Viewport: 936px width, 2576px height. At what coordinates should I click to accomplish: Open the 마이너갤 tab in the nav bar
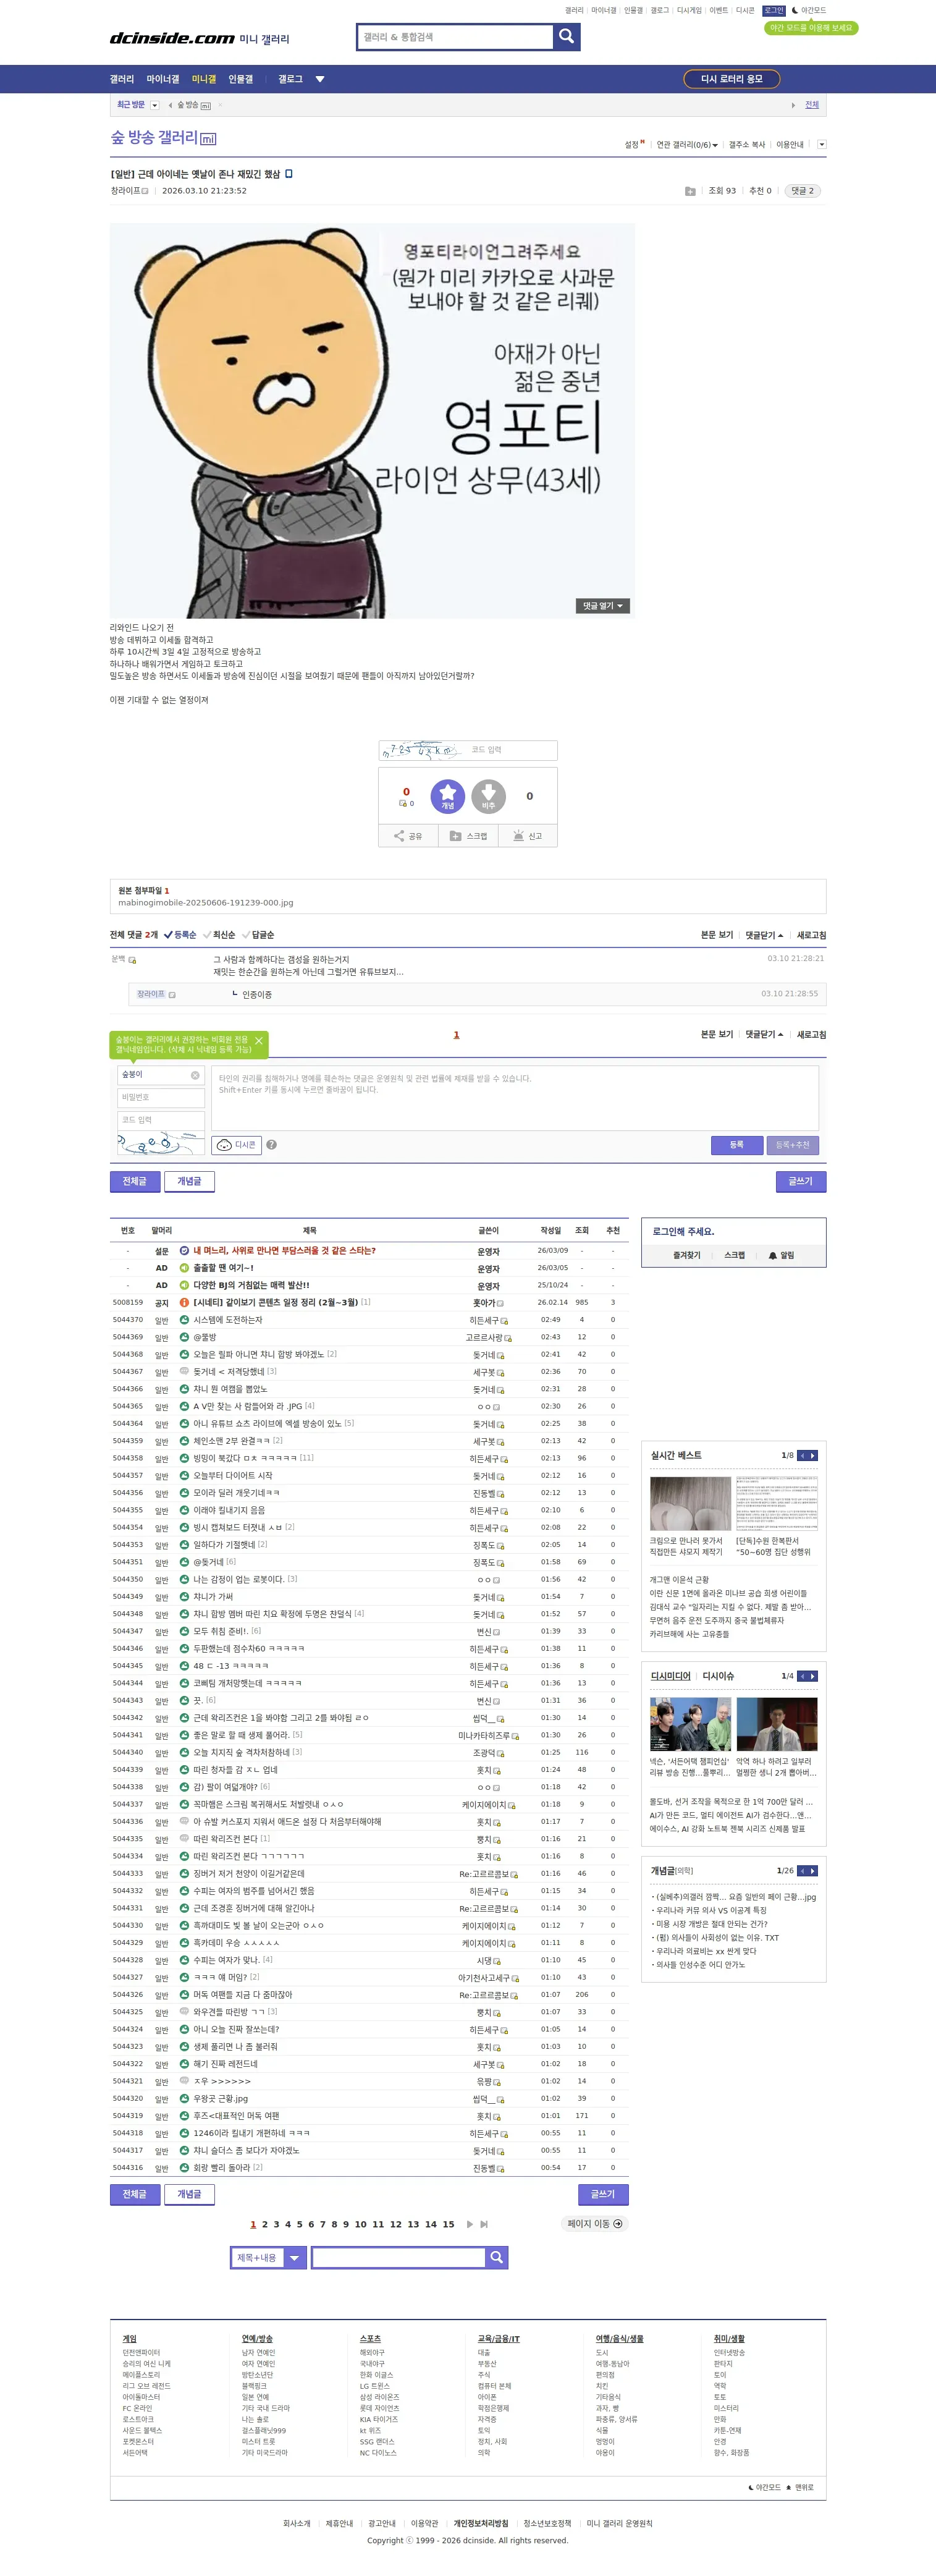pos(163,79)
